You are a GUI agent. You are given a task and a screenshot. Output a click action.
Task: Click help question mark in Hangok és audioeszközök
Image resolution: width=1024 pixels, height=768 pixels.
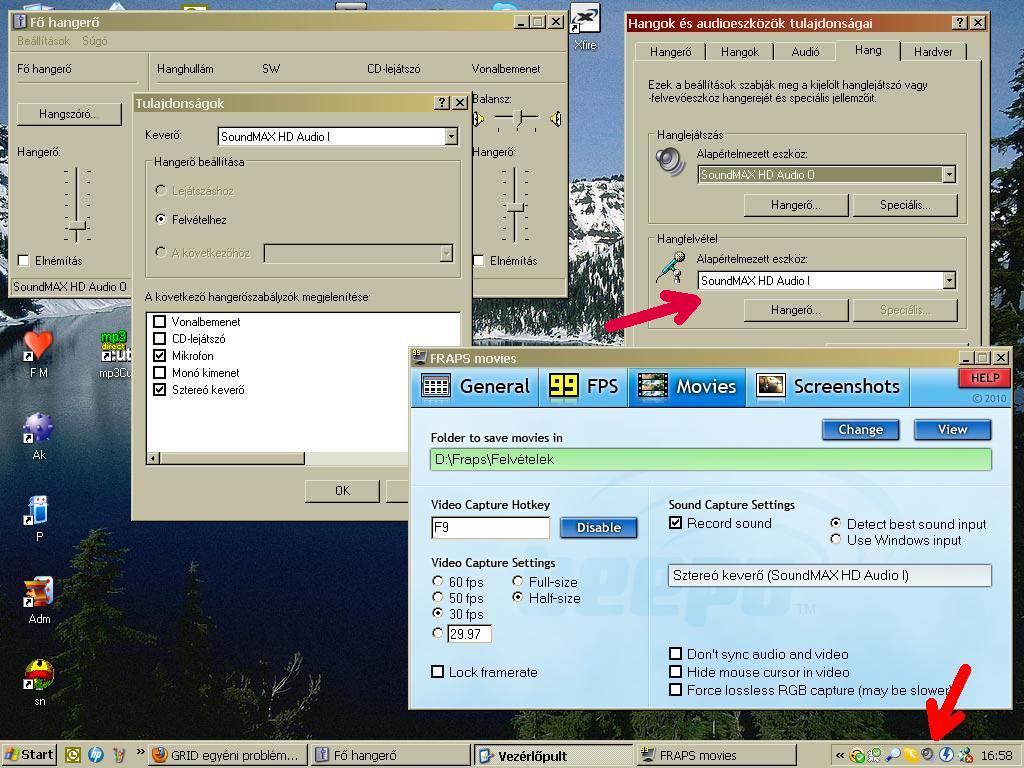pyautogui.click(x=959, y=23)
